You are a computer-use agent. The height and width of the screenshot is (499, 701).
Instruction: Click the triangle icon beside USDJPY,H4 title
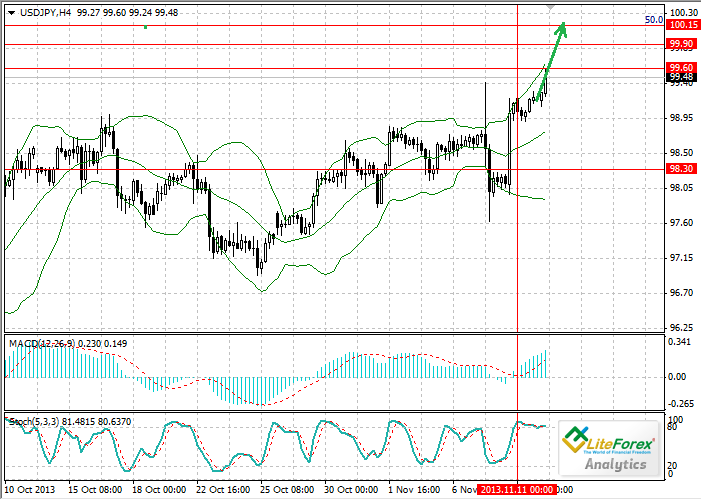click(9, 10)
